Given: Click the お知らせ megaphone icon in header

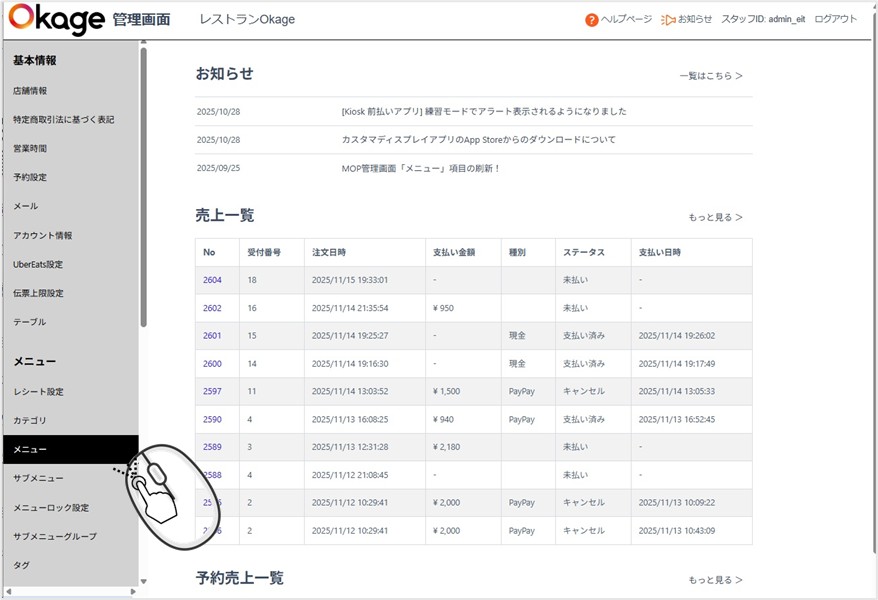Looking at the screenshot, I should (x=668, y=20).
